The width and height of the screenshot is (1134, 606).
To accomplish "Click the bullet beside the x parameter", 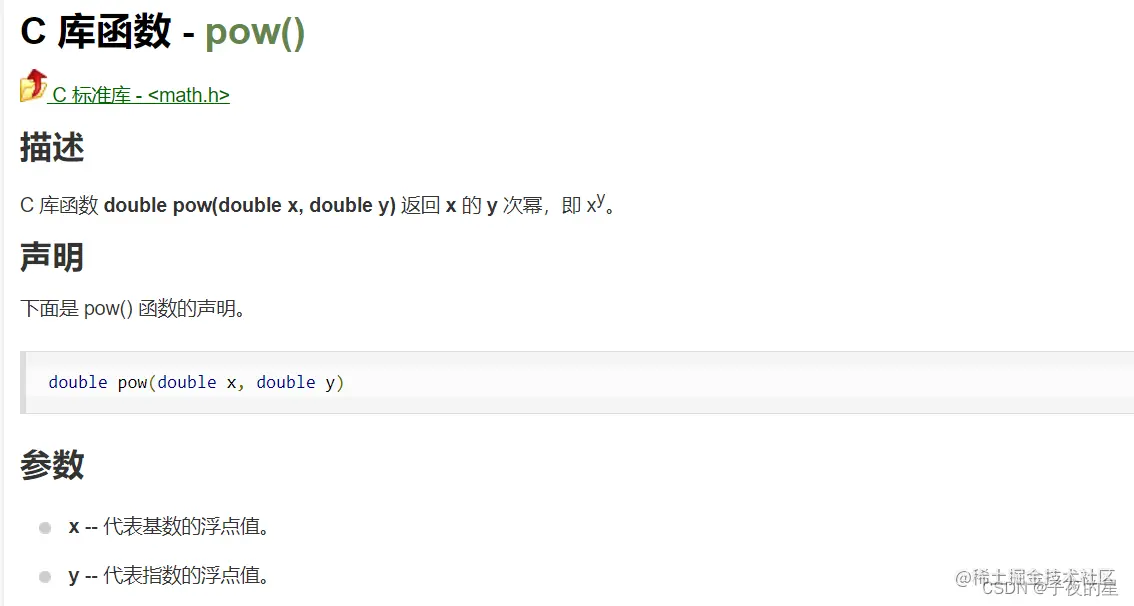I will pyautogui.click(x=45, y=528).
